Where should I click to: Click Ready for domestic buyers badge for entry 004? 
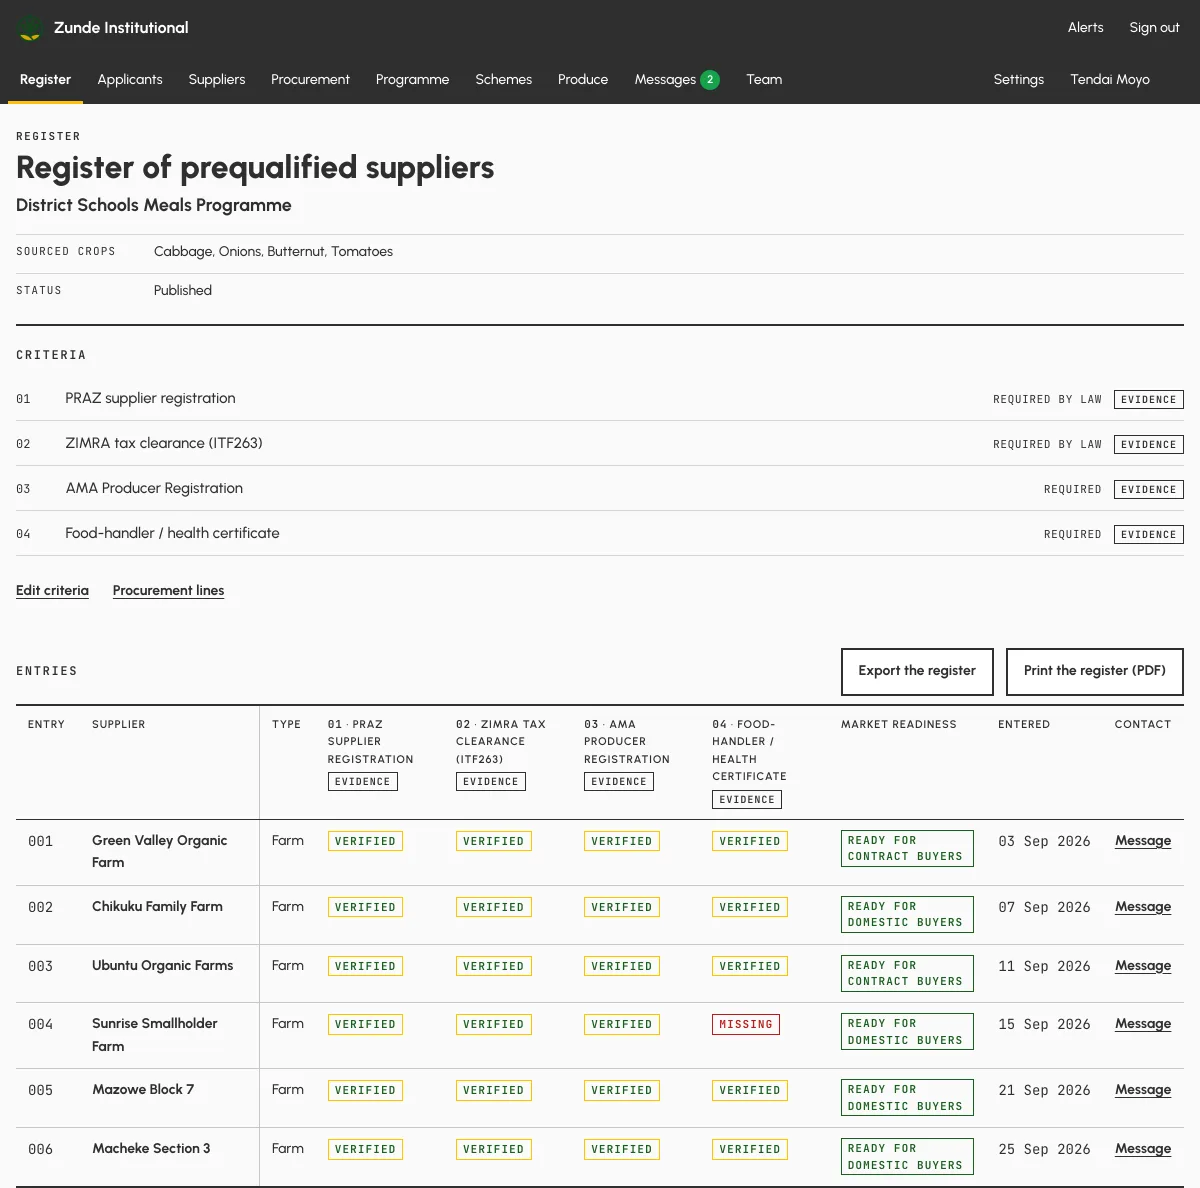[907, 1032]
